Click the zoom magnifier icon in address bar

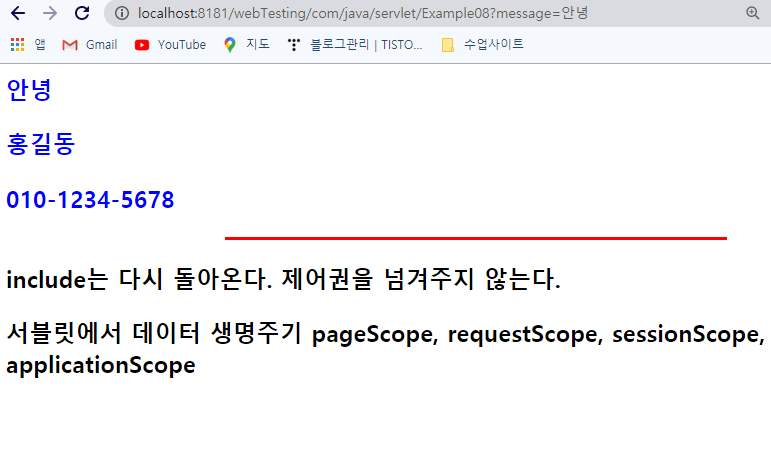click(752, 13)
